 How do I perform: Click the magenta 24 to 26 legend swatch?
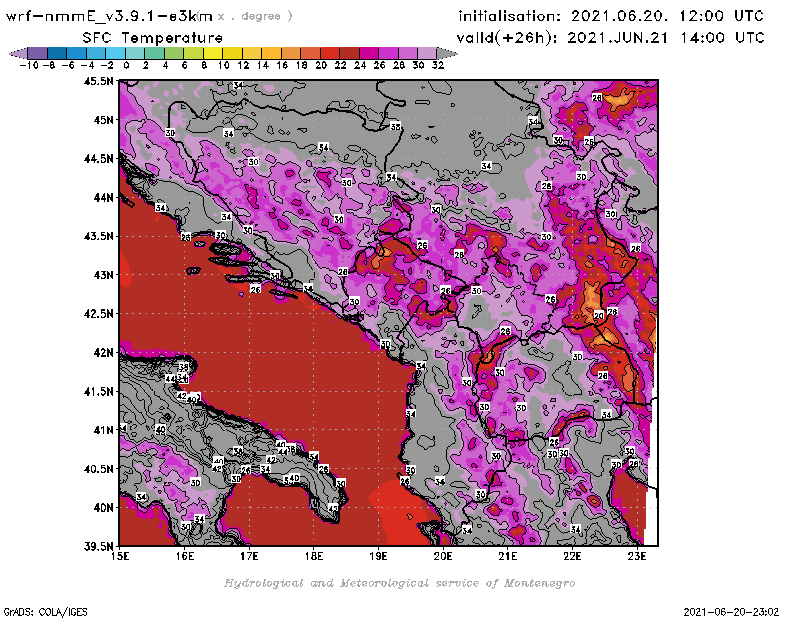pyautogui.click(x=369, y=53)
